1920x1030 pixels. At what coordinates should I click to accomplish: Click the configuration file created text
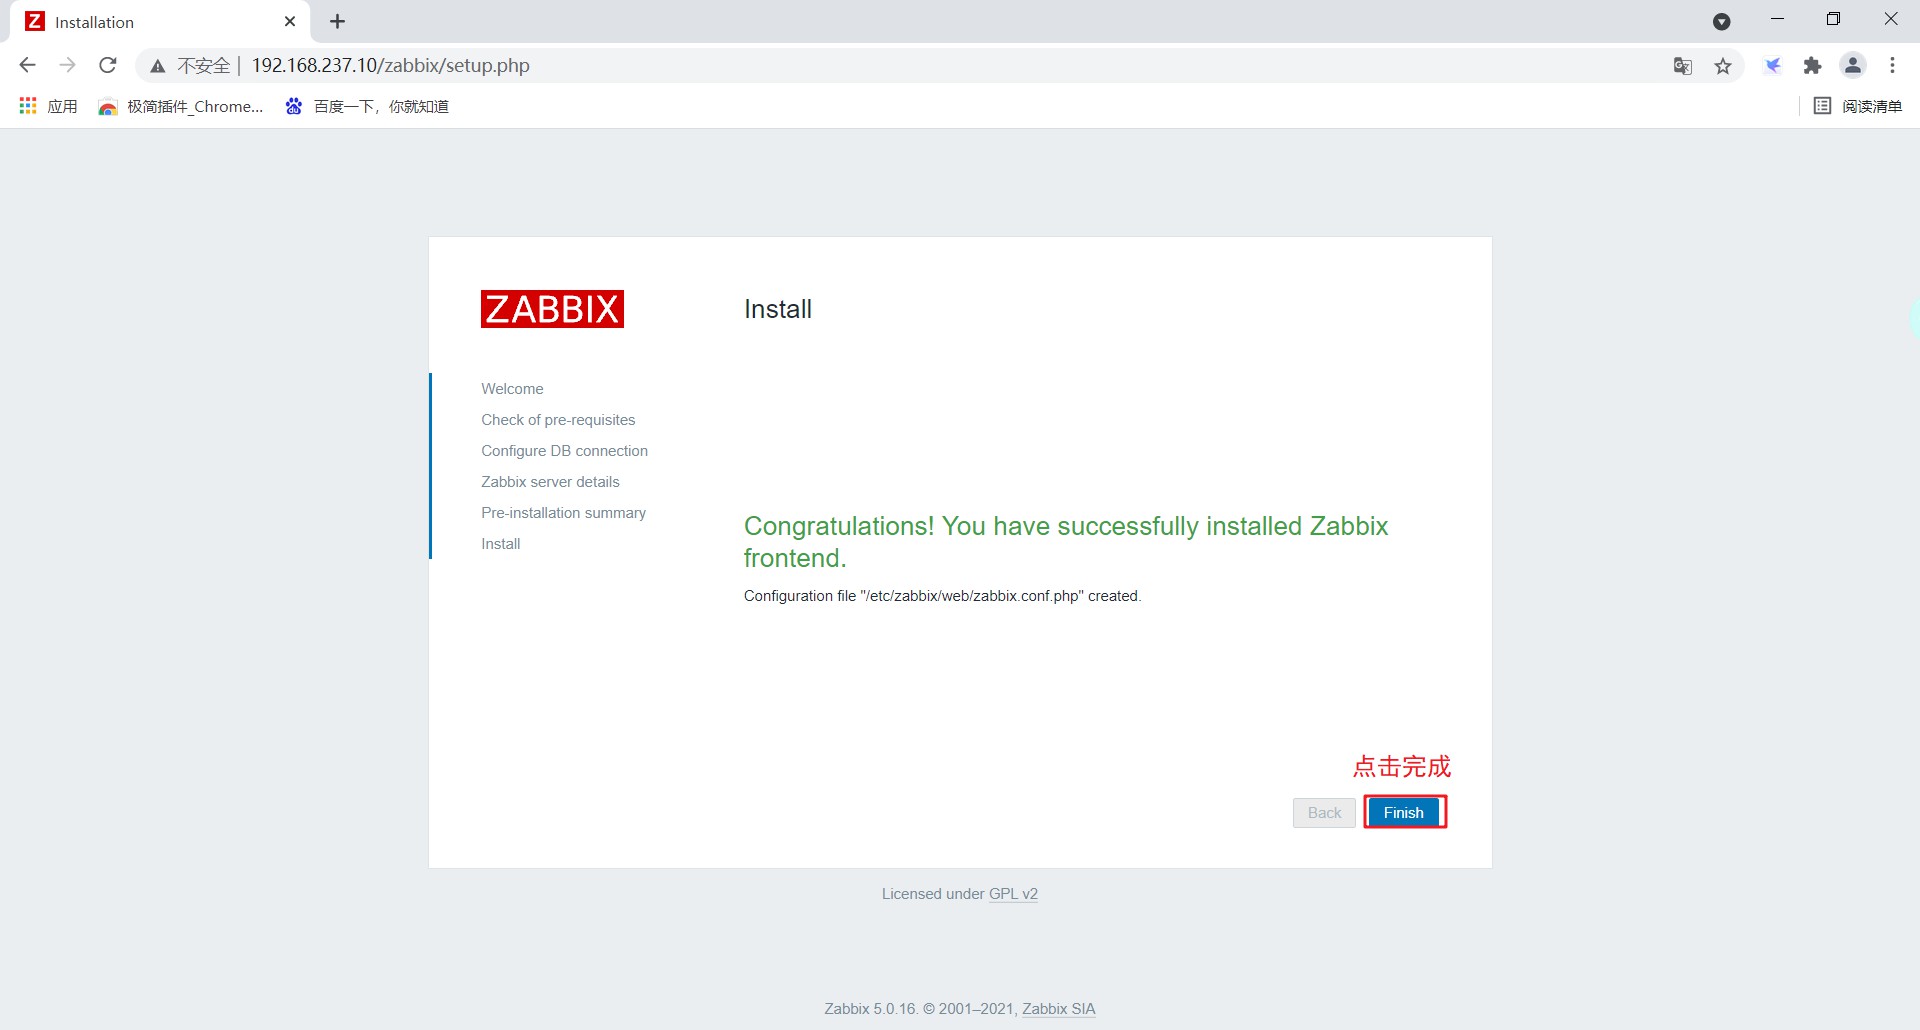pos(942,596)
